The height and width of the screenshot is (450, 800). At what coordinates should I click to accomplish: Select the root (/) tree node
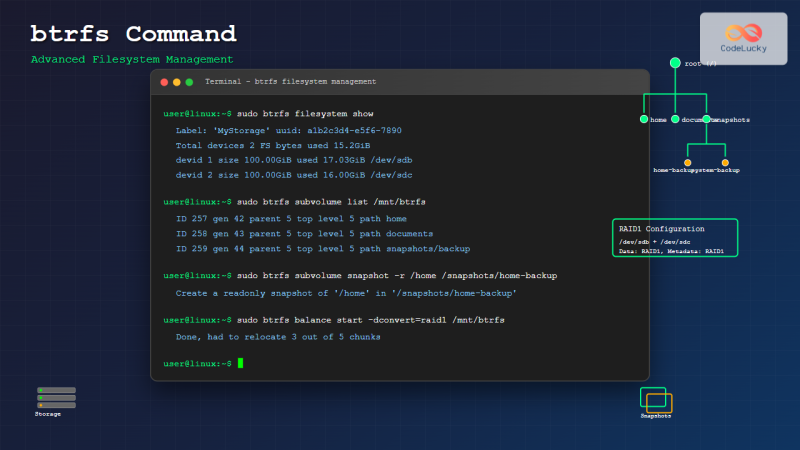pyautogui.click(x=675, y=63)
